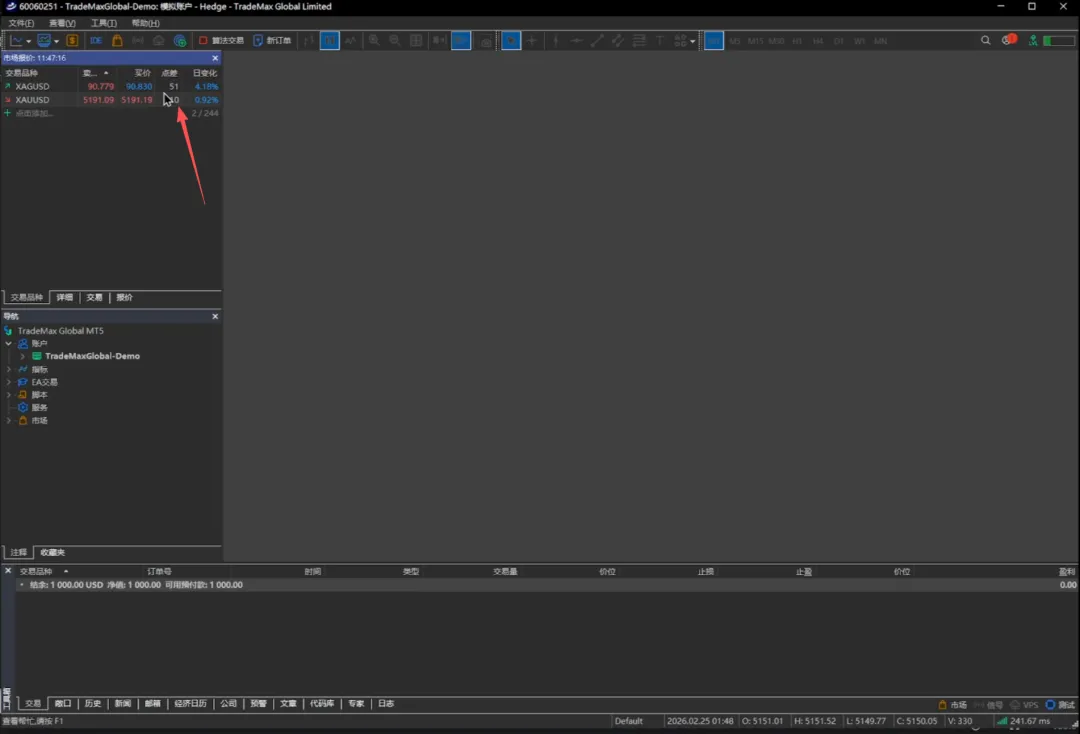Image resolution: width=1080 pixels, height=734 pixels.
Task: Open the chart type dropdown arrow
Action: (x=29, y=42)
